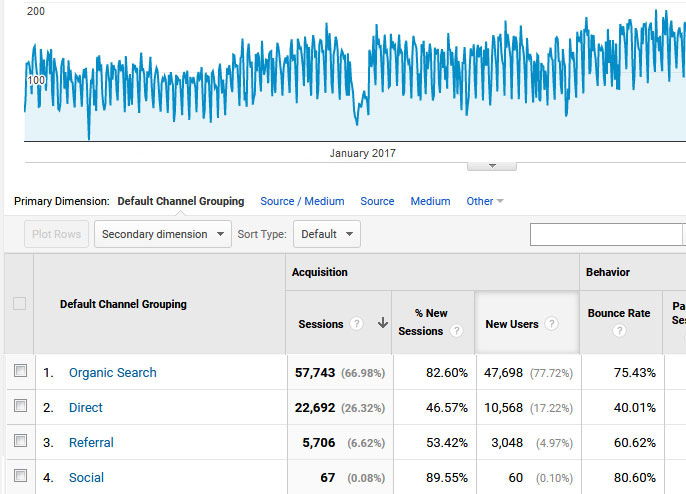Click the 75.43% bounce rate cell

(635, 373)
